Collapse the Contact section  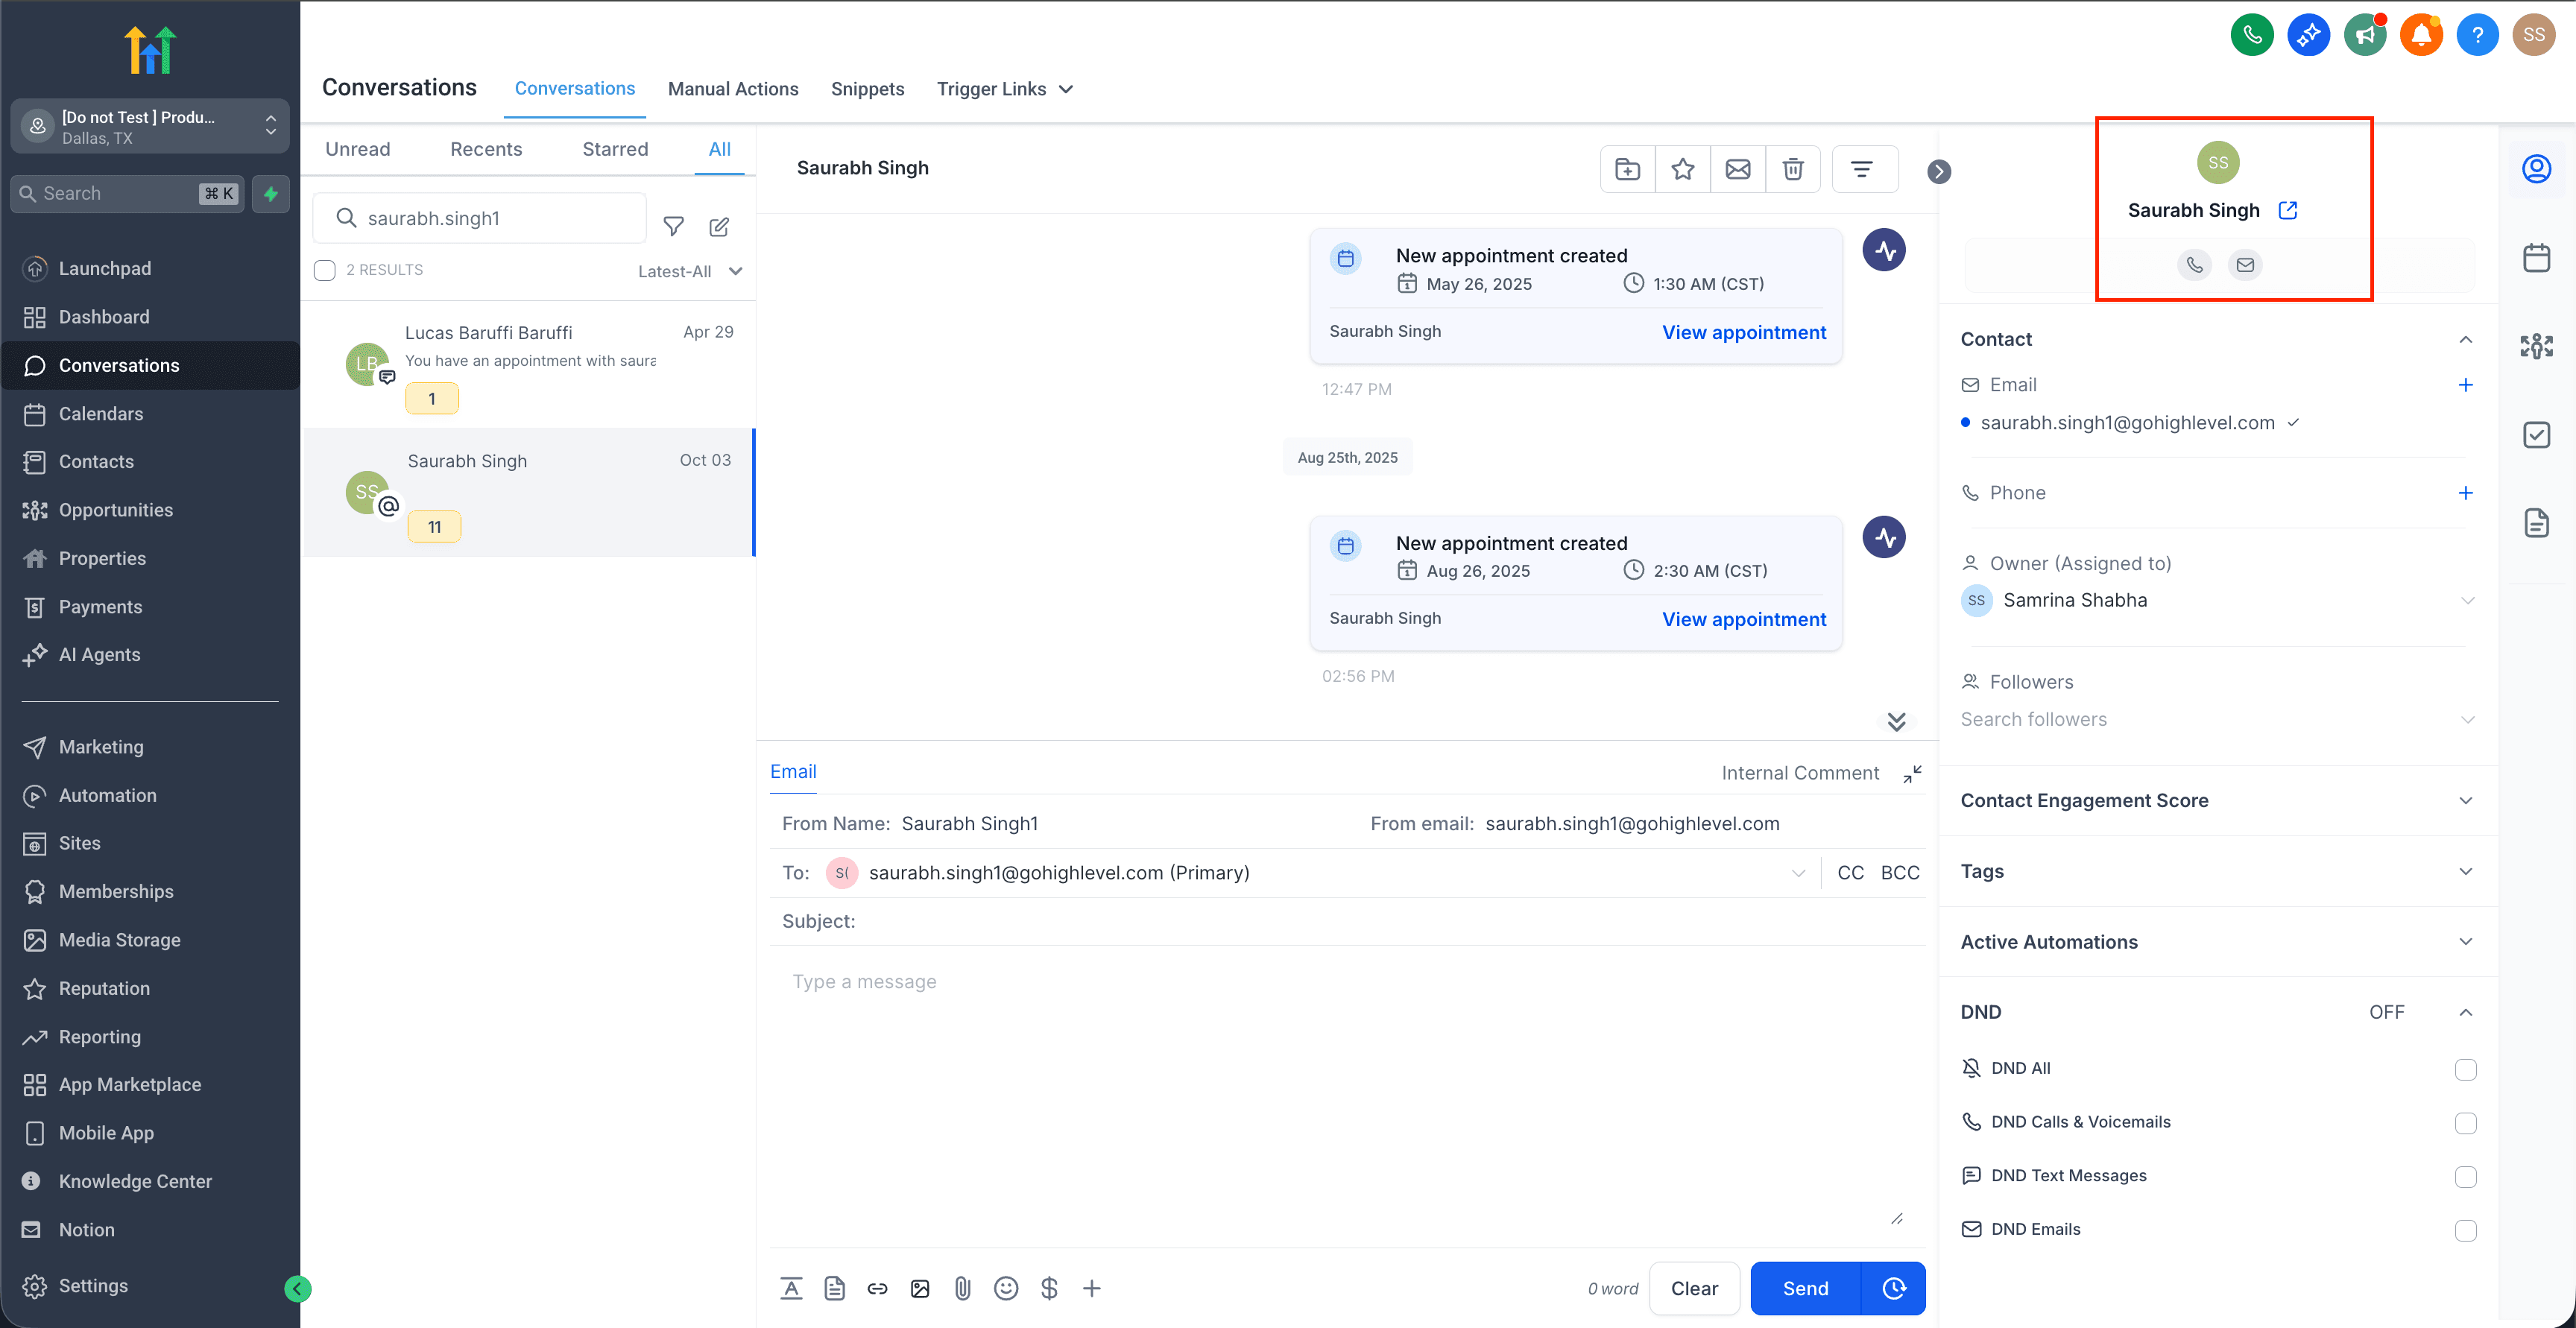(x=2465, y=339)
